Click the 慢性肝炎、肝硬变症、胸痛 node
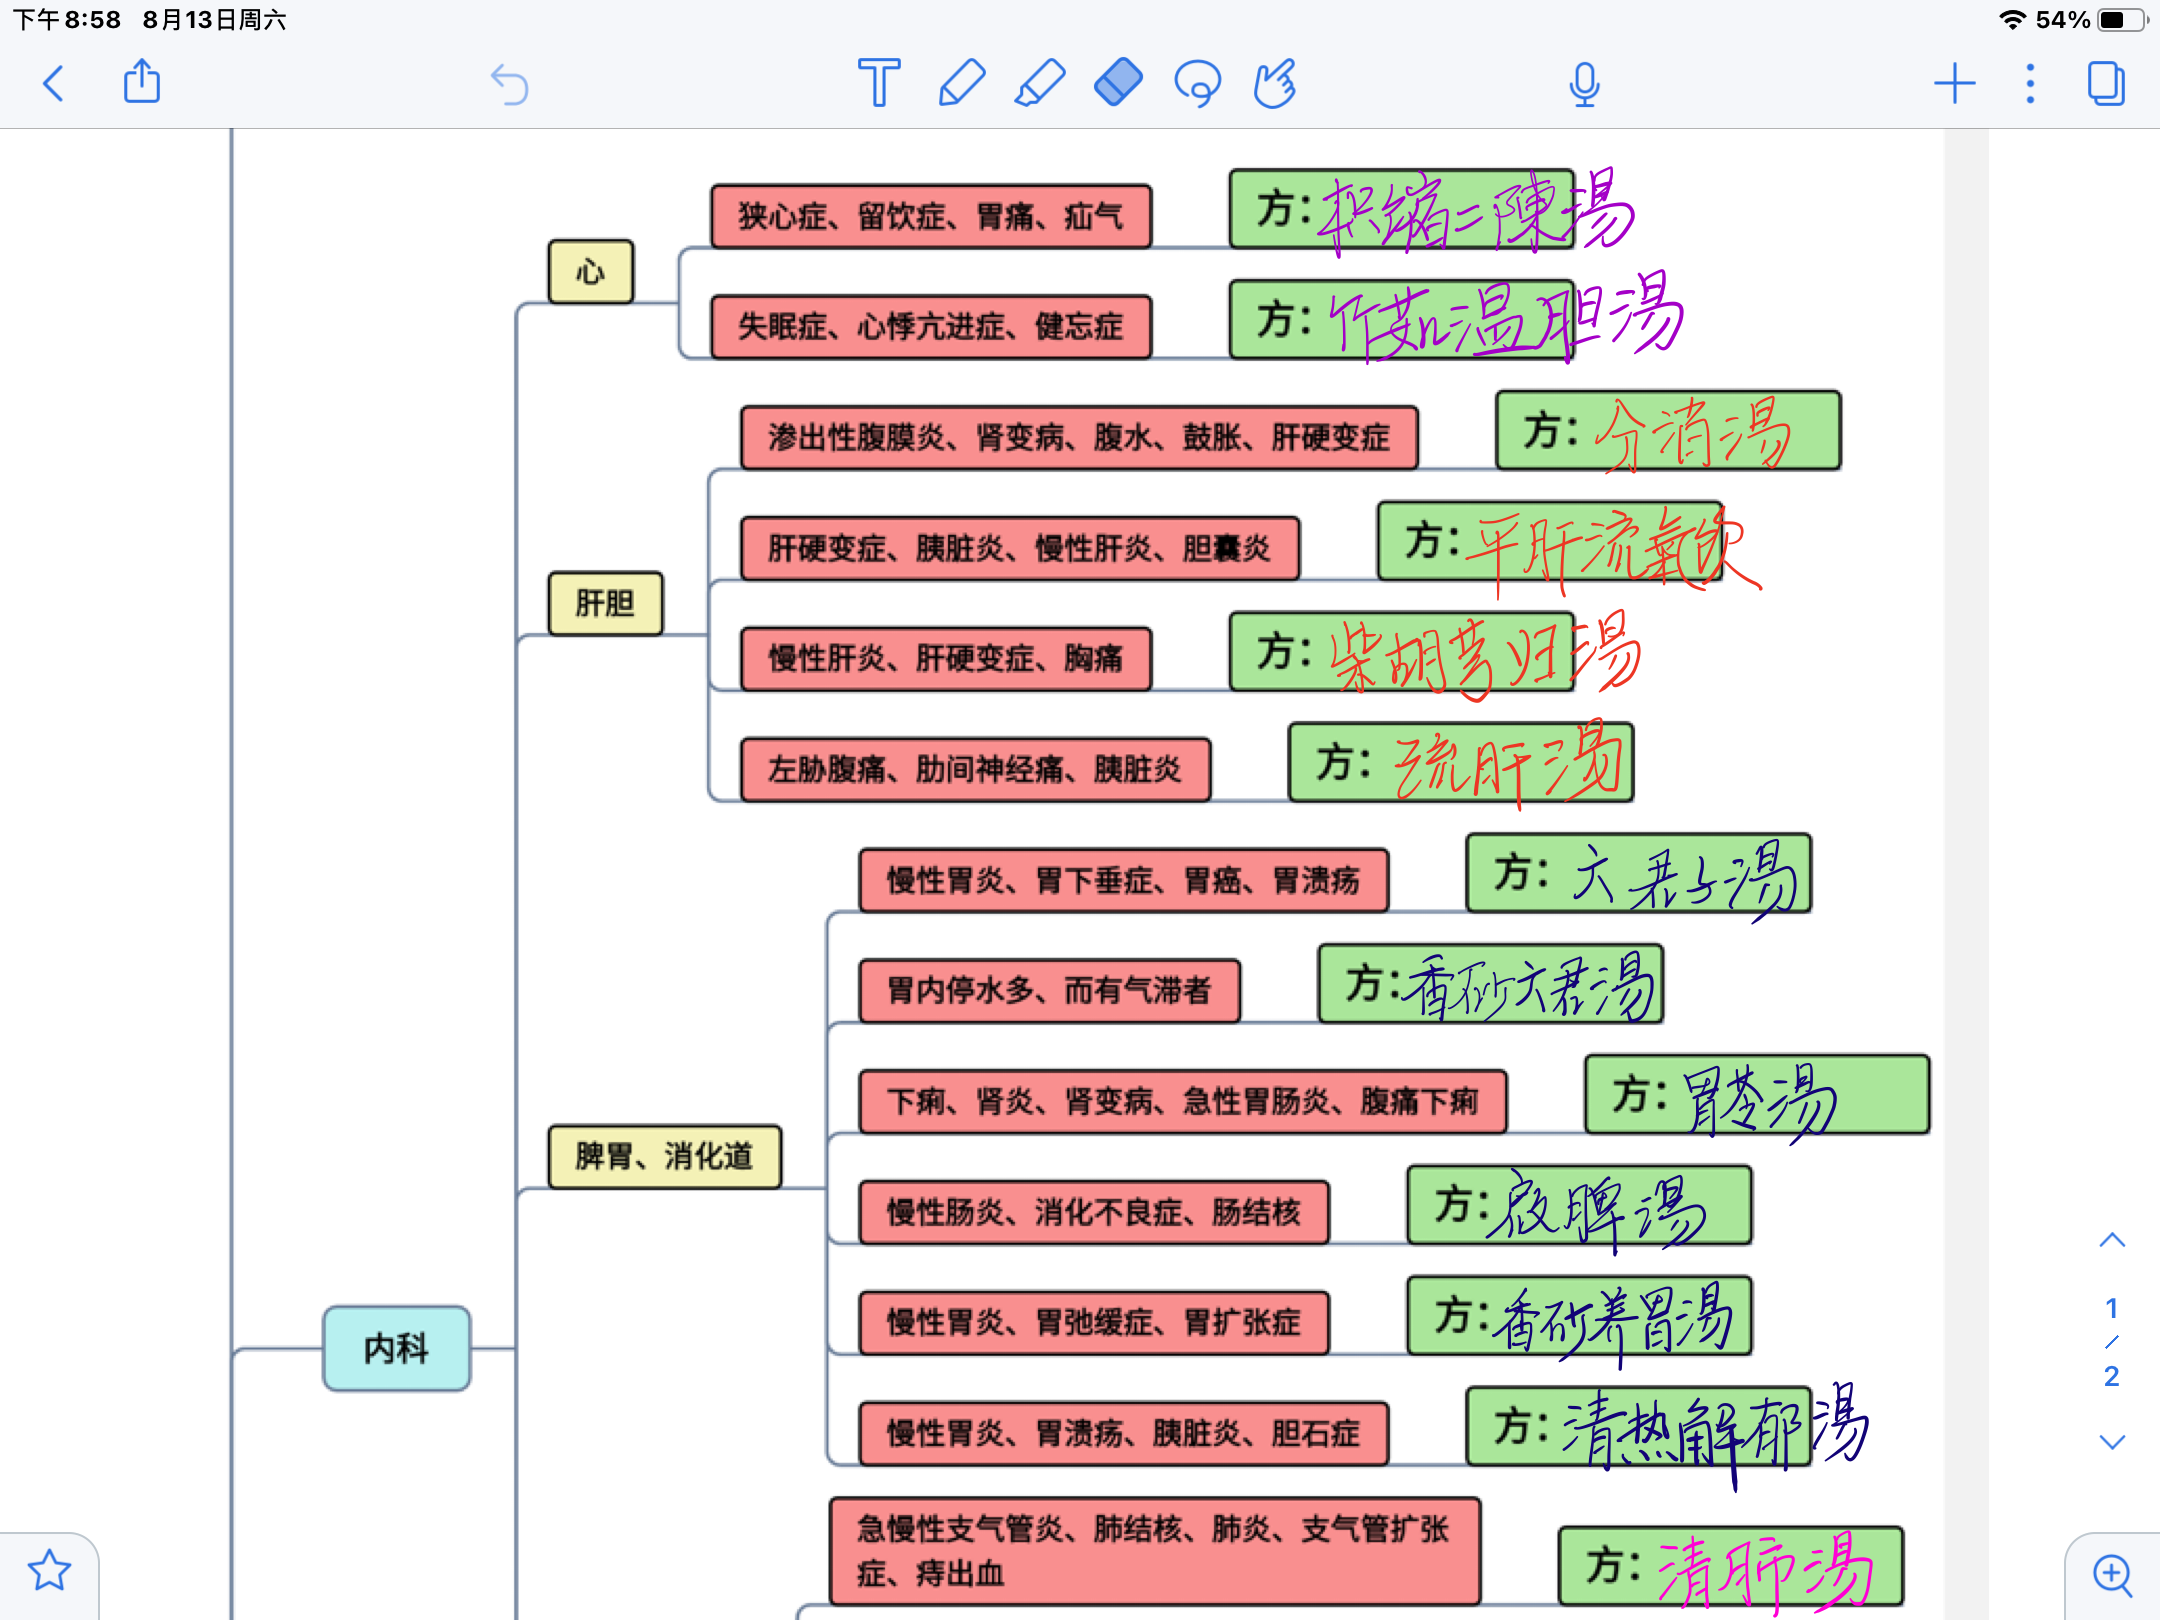Image resolution: width=2160 pixels, height=1620 pixels. click(945, 658)
